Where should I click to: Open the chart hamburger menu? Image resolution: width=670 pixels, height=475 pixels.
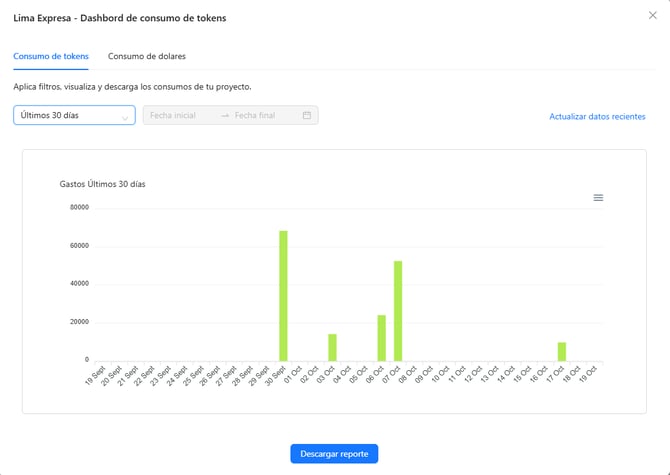click(598, 198)
